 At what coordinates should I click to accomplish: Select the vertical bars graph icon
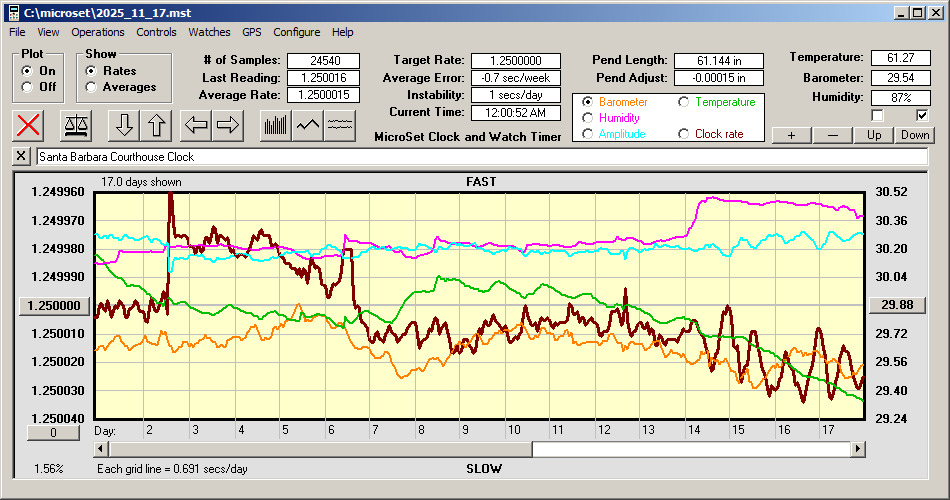tap(274, 125)
